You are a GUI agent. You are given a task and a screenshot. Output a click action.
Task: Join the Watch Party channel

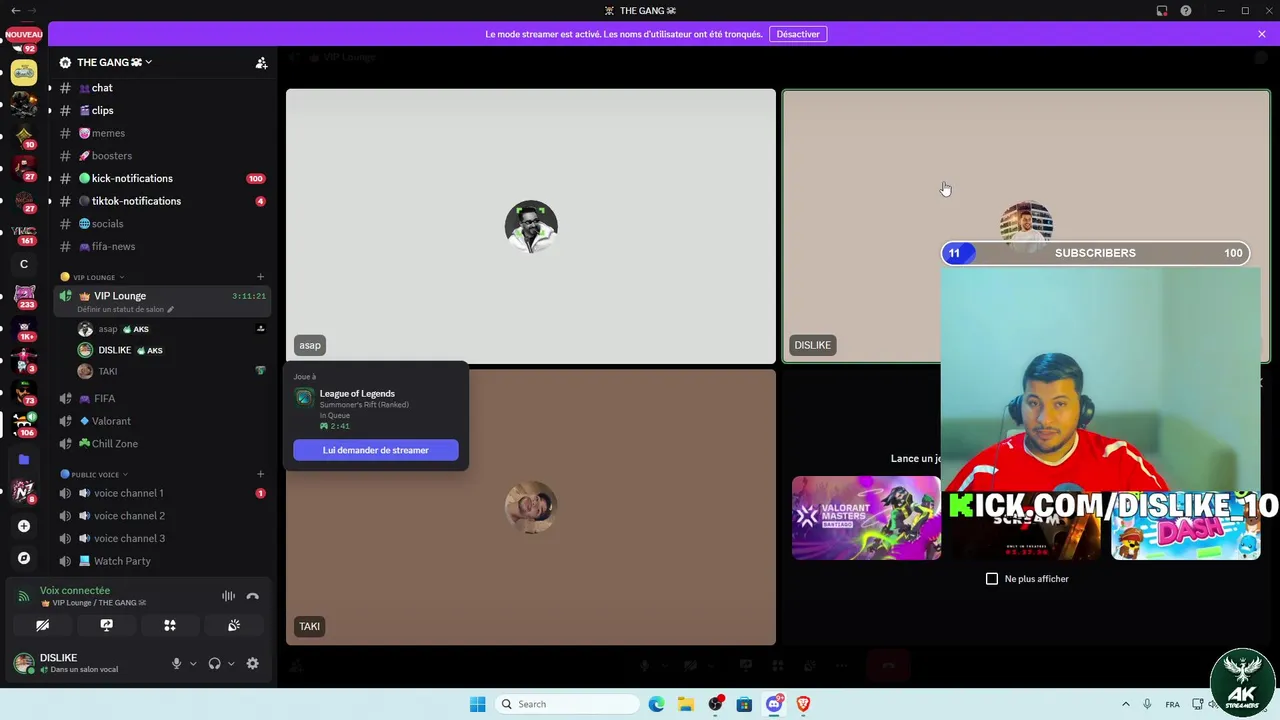coord(162,561)
